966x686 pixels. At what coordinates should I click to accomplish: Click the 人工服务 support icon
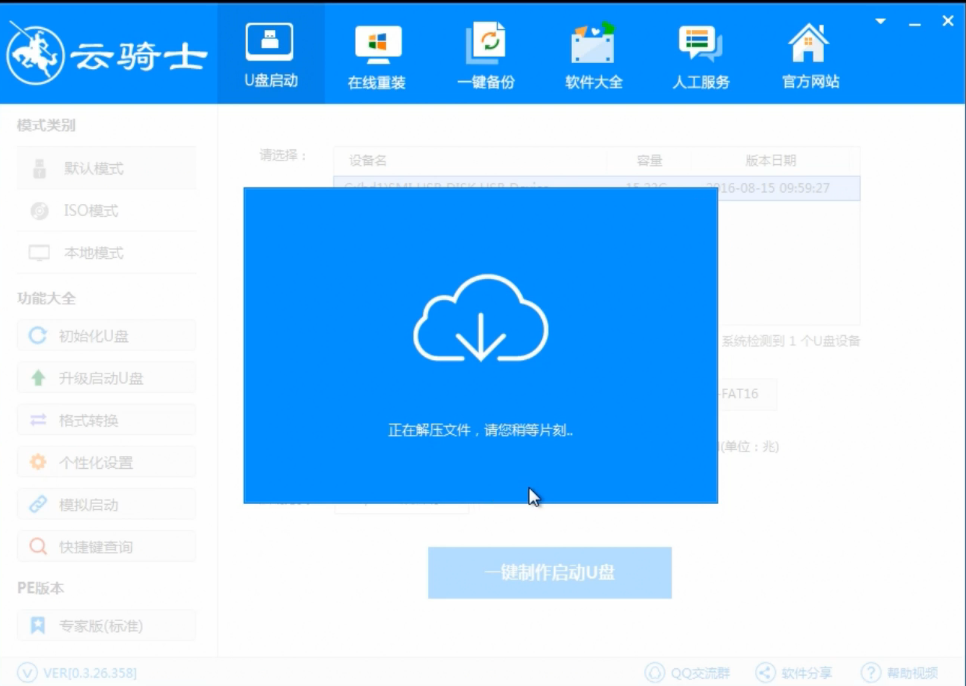point(700,57)
